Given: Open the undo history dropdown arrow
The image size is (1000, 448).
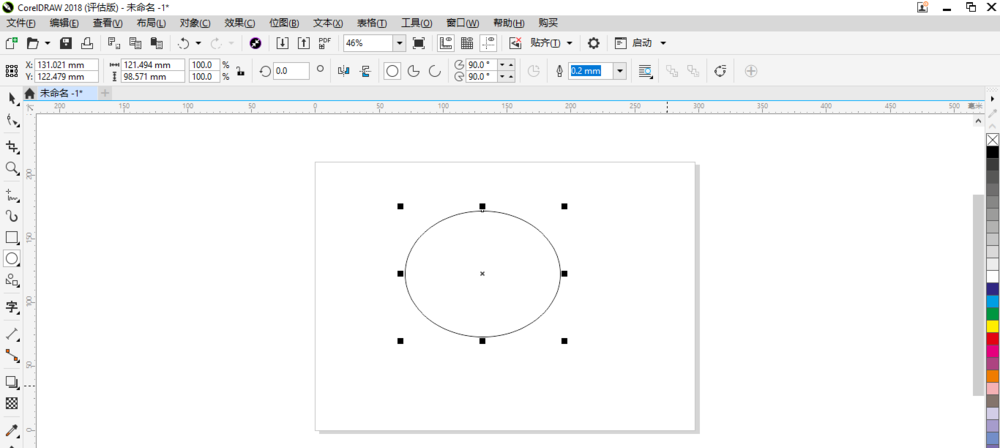Looking at the screenshot, I should click(x=198, y=43).
